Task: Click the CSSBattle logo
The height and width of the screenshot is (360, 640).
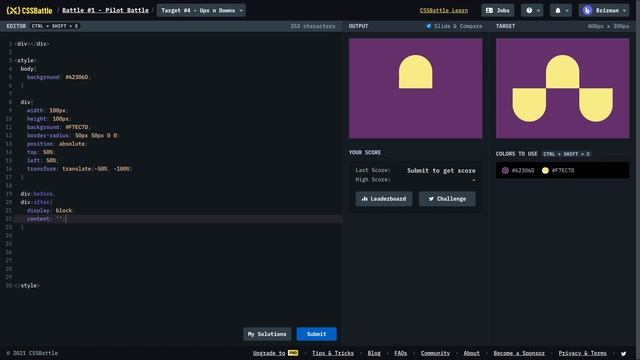Action: [29, 10]
